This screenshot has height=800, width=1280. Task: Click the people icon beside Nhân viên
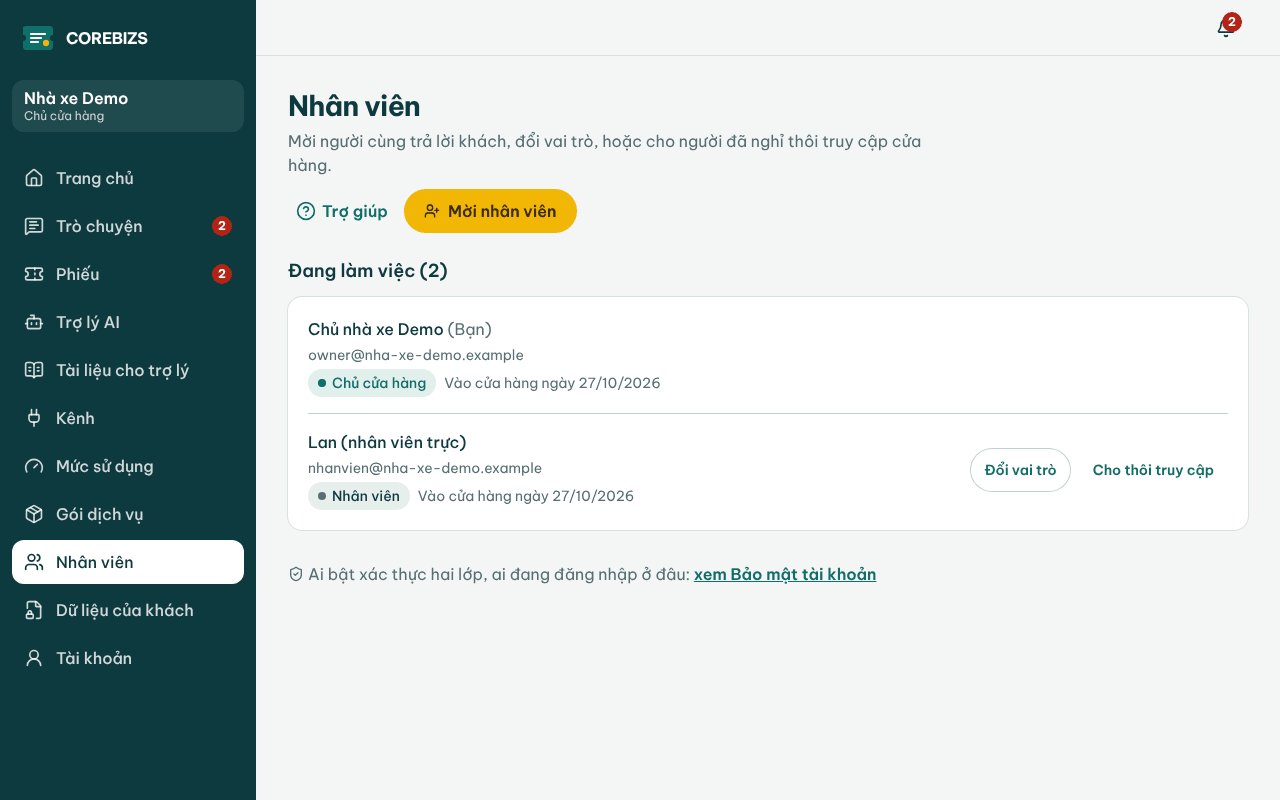pos(34,562)
